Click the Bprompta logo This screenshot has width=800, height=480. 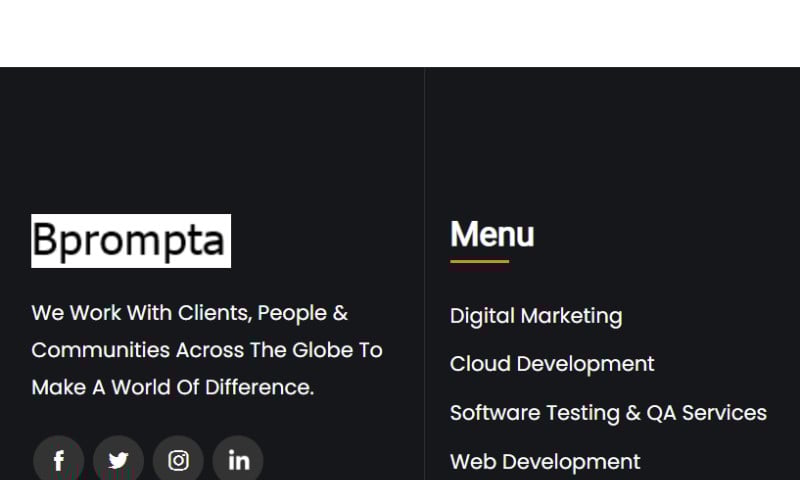(131, 241)
